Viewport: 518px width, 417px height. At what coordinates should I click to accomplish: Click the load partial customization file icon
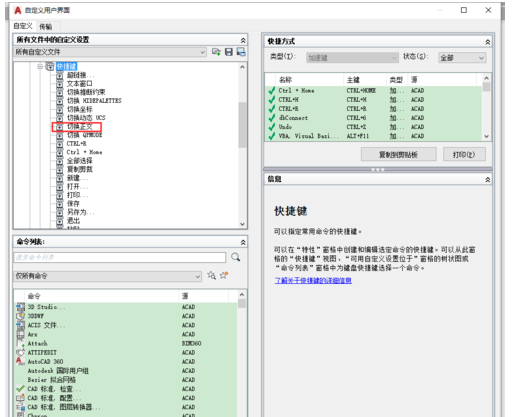click(216, 52)
